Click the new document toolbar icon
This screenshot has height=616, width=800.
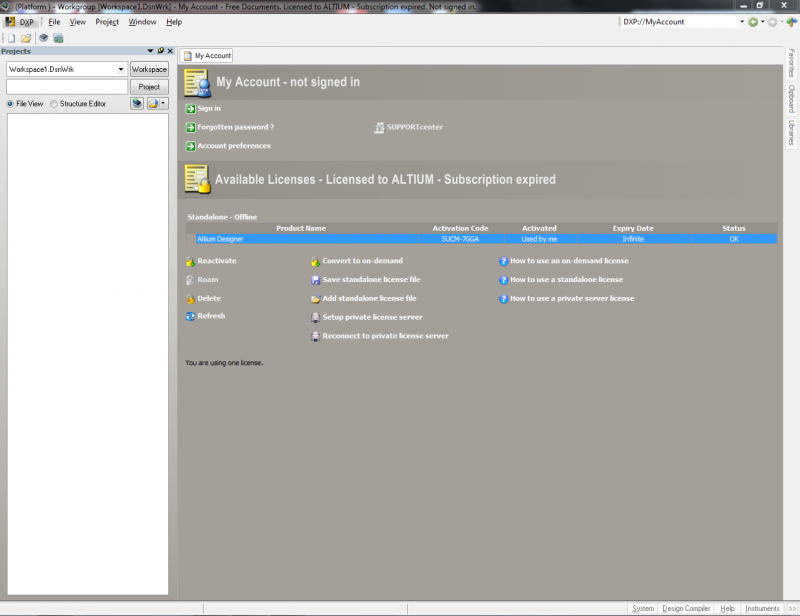pos(11,38)
